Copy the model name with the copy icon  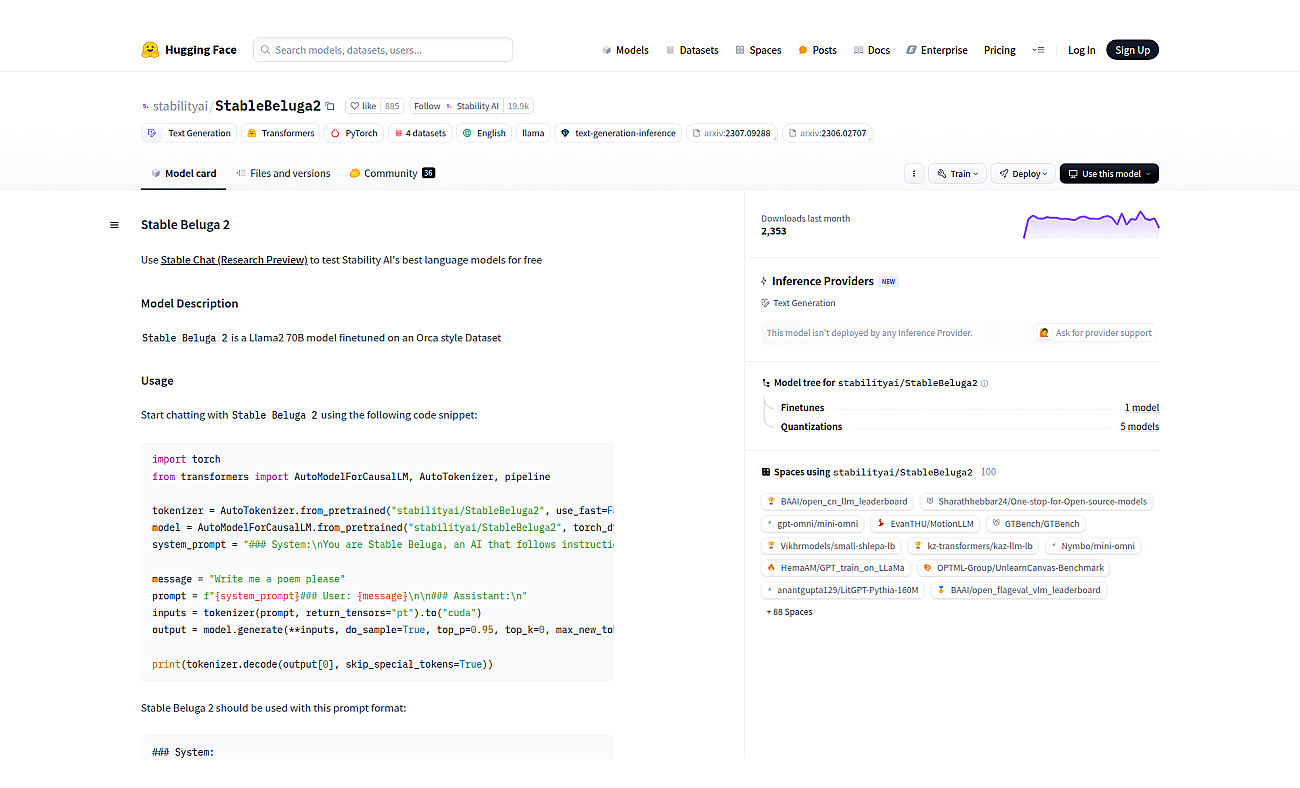pyautogui.click(x=330, y=106)
